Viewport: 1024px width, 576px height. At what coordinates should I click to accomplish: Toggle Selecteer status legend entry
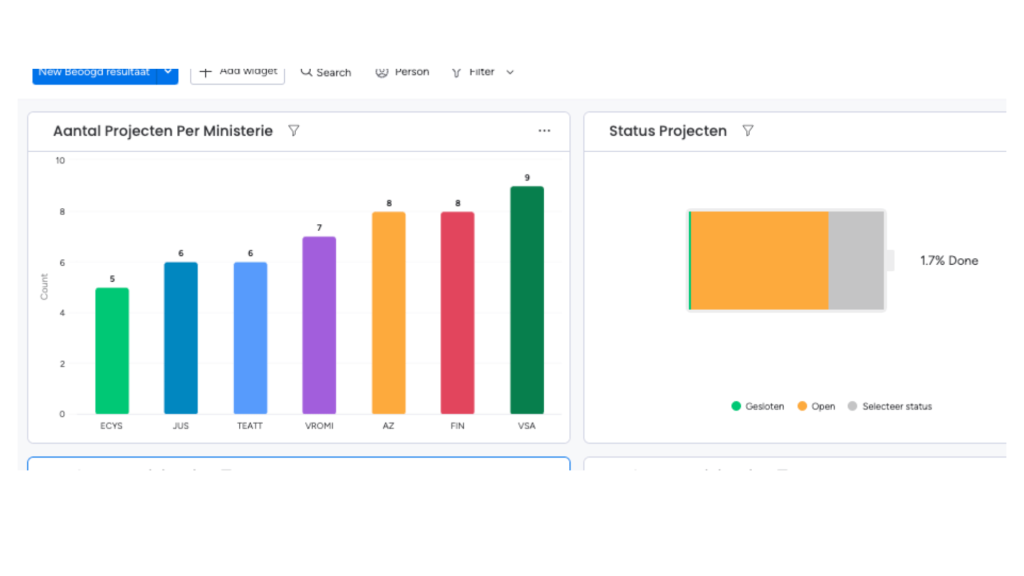(x=889, y=406)
